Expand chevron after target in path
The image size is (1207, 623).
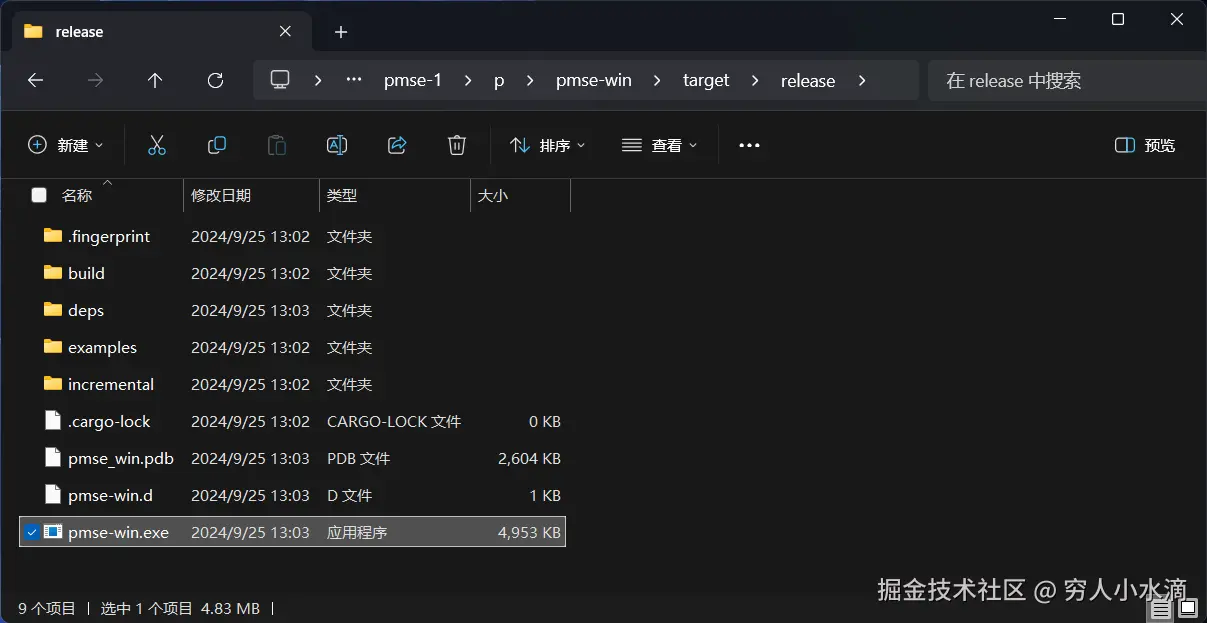pyautogui.click(x=756, y=81)
